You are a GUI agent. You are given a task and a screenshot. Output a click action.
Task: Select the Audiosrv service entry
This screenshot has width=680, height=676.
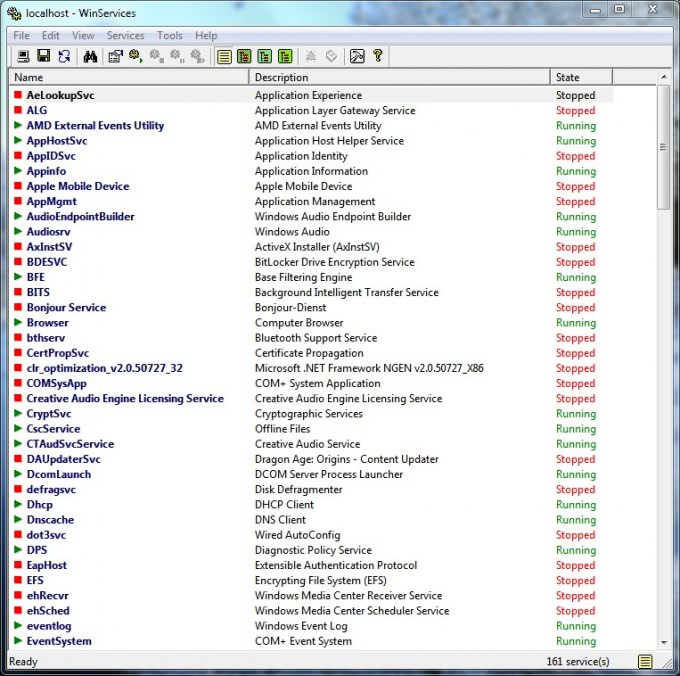(x=48, y=232)
